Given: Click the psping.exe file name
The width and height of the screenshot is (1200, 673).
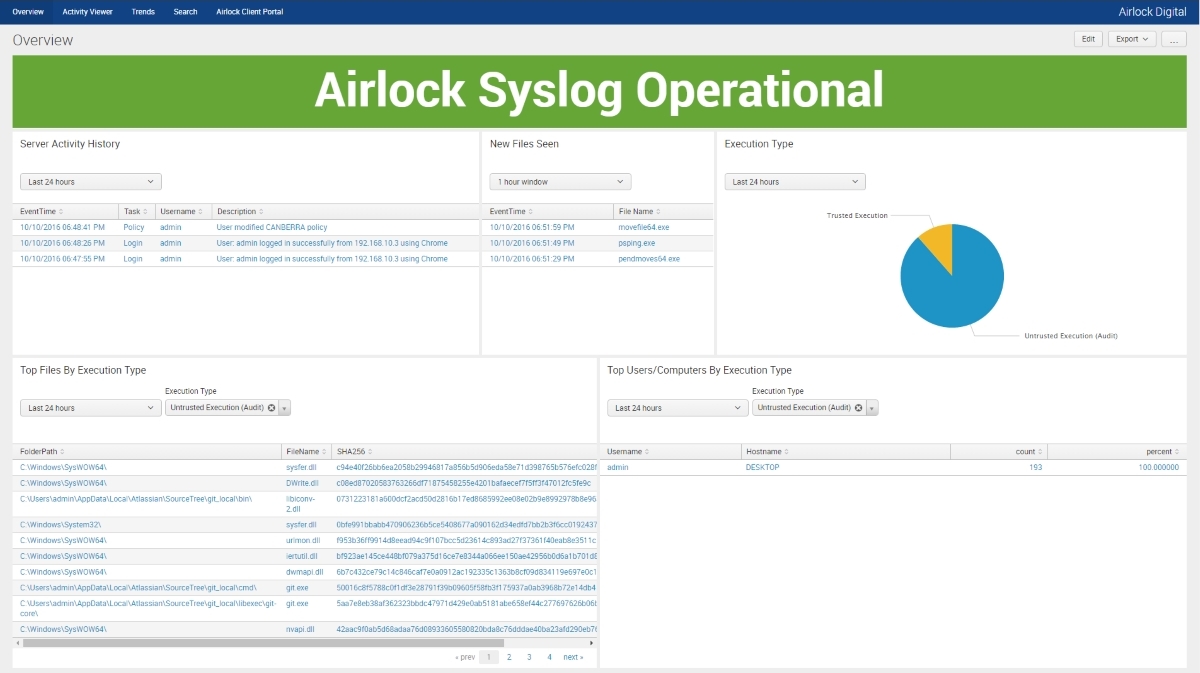Looking at the screenshot, I should (637, 243).
